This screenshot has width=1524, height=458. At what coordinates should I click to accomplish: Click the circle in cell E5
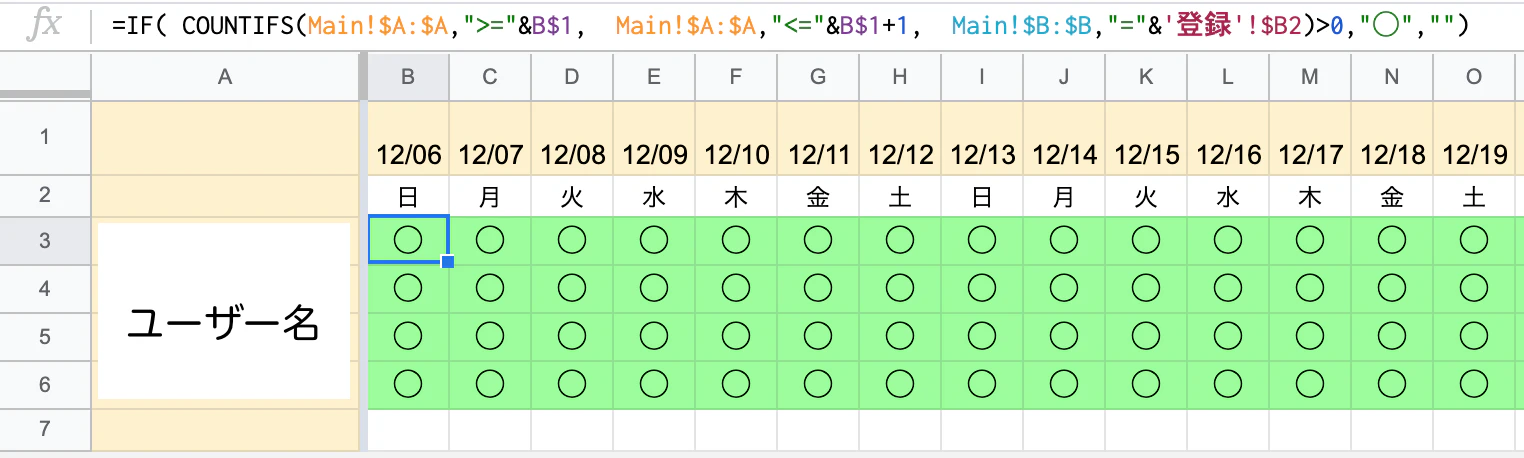(654, 336)
